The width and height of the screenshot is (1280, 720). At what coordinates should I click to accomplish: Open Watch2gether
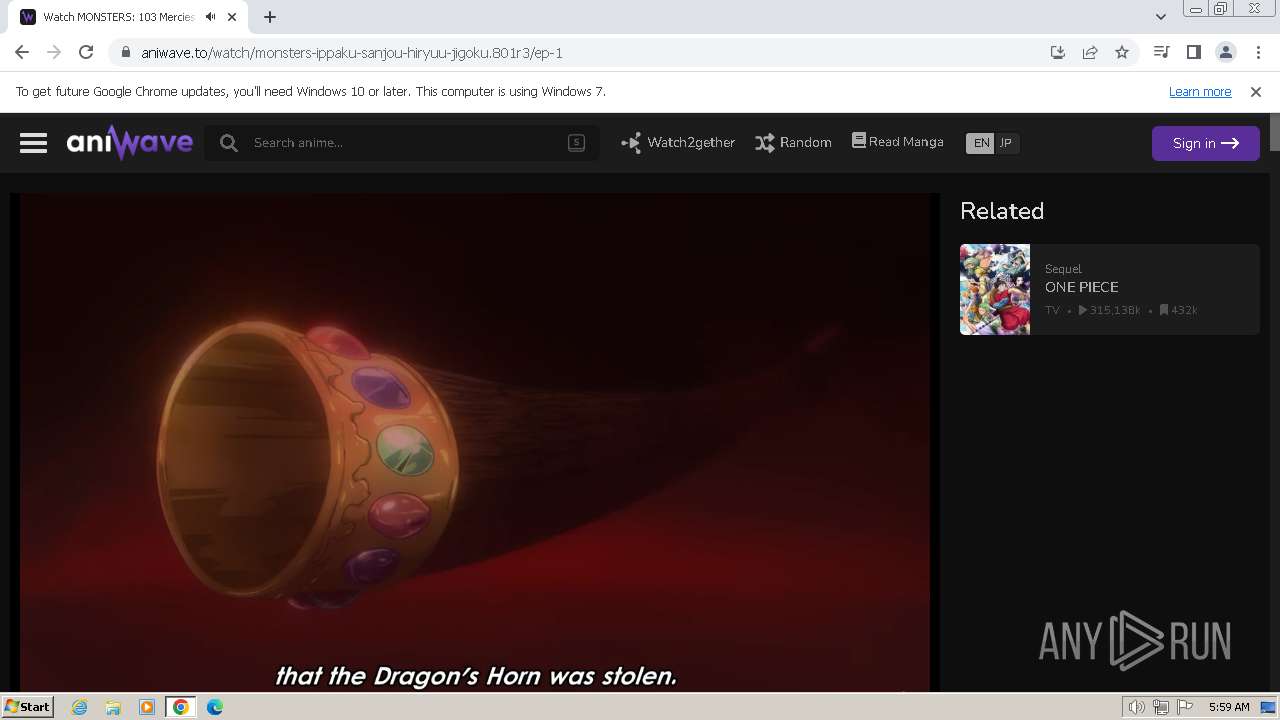click(x=678, y=143)
